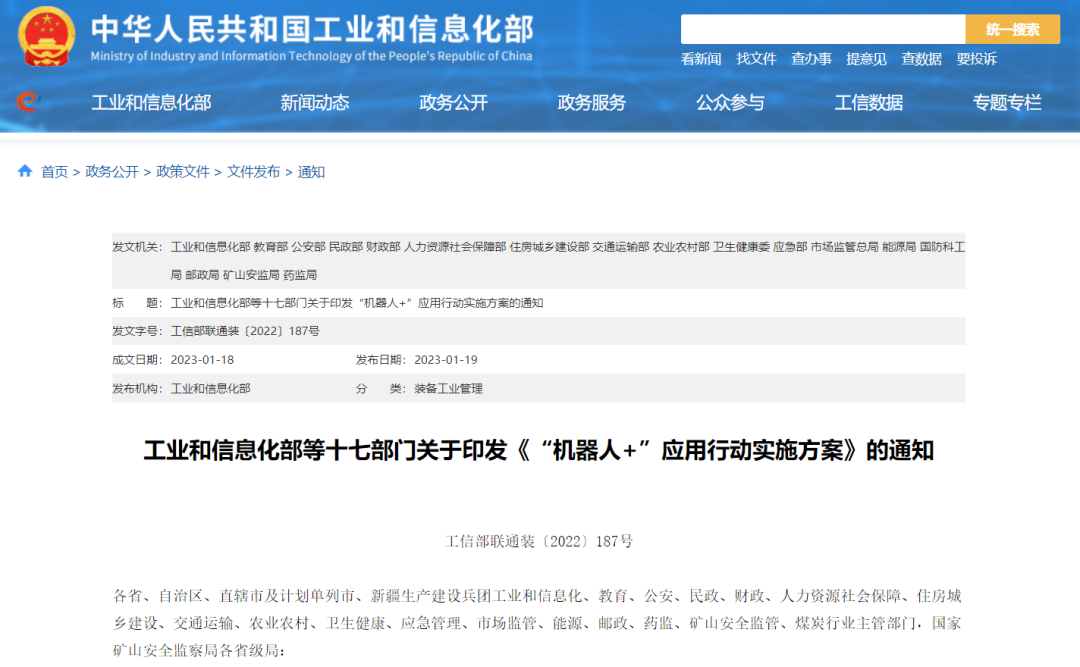Go to 政策文件 in the breadcrumb
Viewport: 1080px width, 667px height.
tap(183, 172)
